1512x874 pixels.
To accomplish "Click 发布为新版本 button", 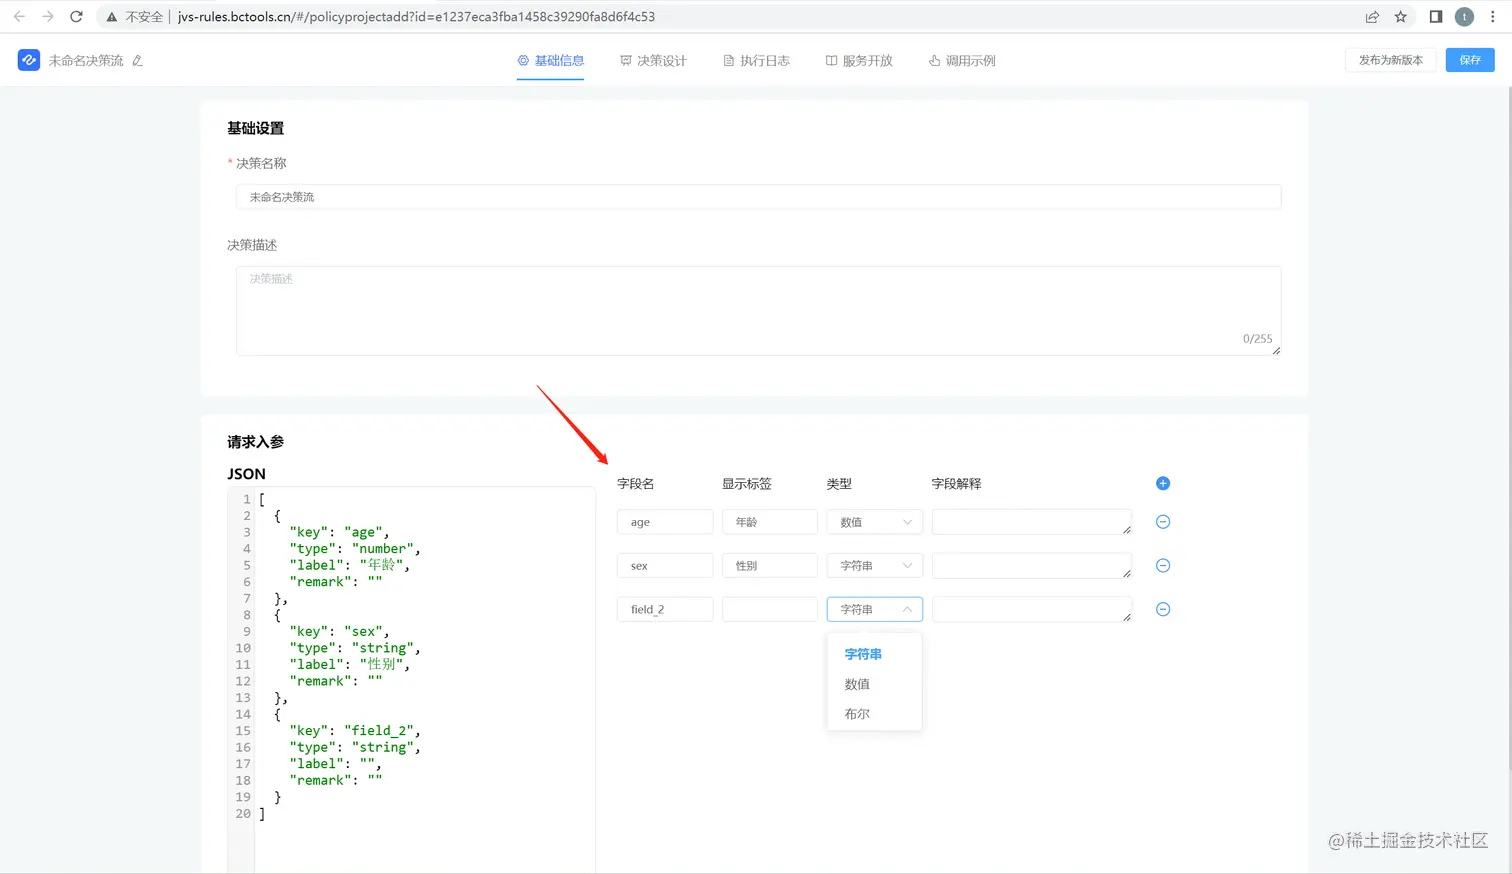I will click(x=1390, y=60).
